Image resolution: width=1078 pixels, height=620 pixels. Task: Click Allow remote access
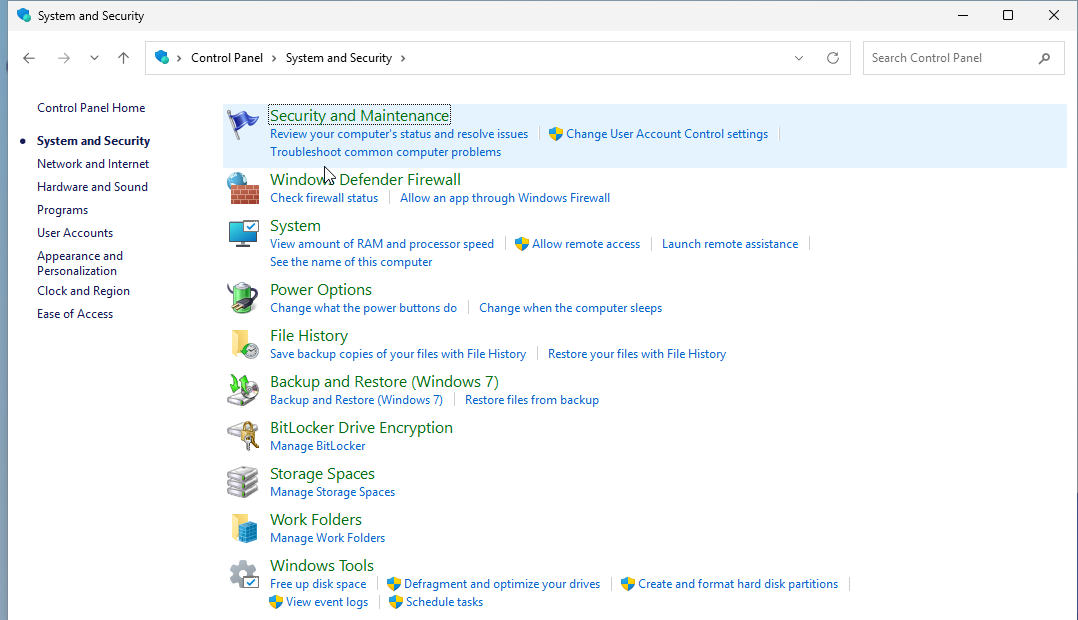coord(586,244)
